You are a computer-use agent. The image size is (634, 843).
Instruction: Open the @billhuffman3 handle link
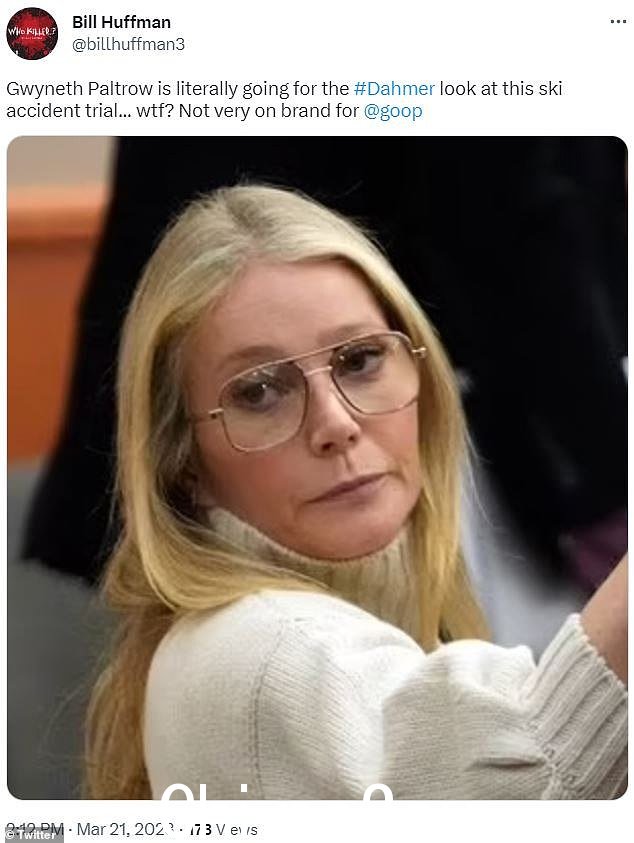(129, 44)
